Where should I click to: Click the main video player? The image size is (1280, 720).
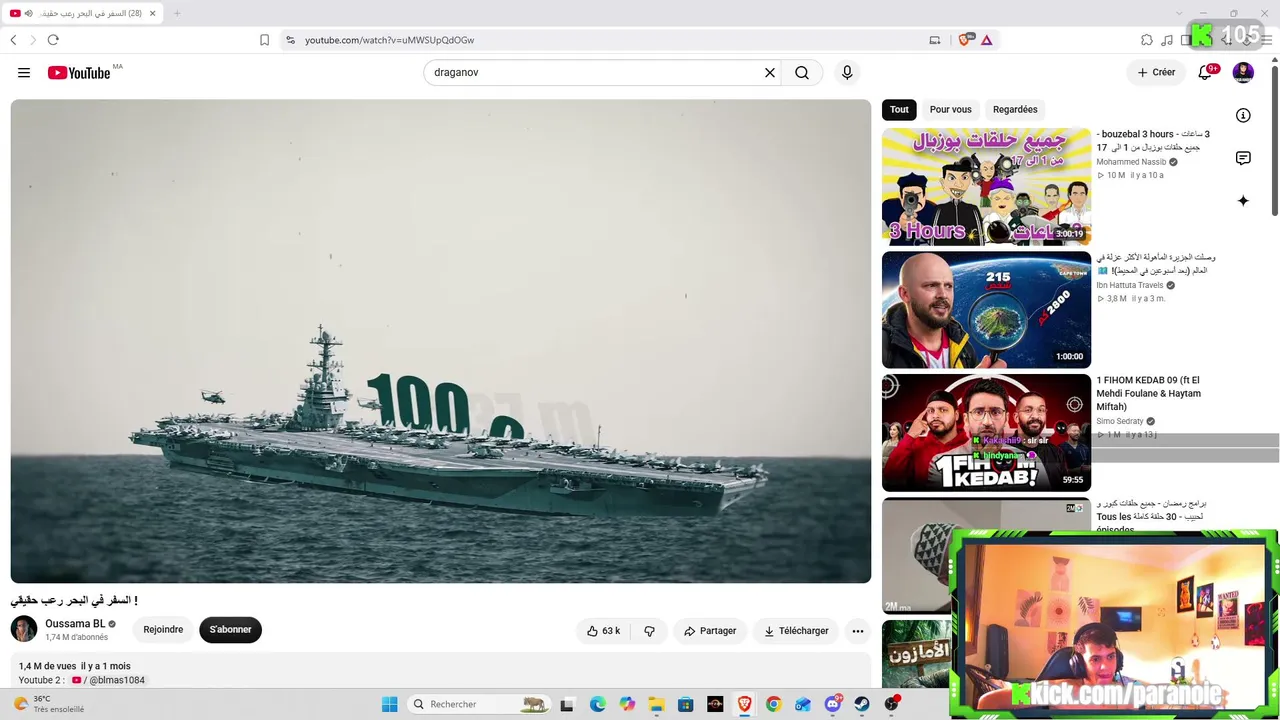click(x=441, y=341)
